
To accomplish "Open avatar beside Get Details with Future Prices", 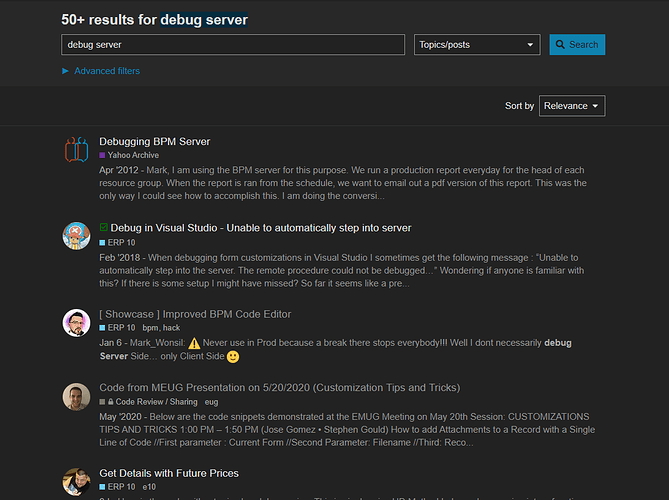I will [76, 482].
